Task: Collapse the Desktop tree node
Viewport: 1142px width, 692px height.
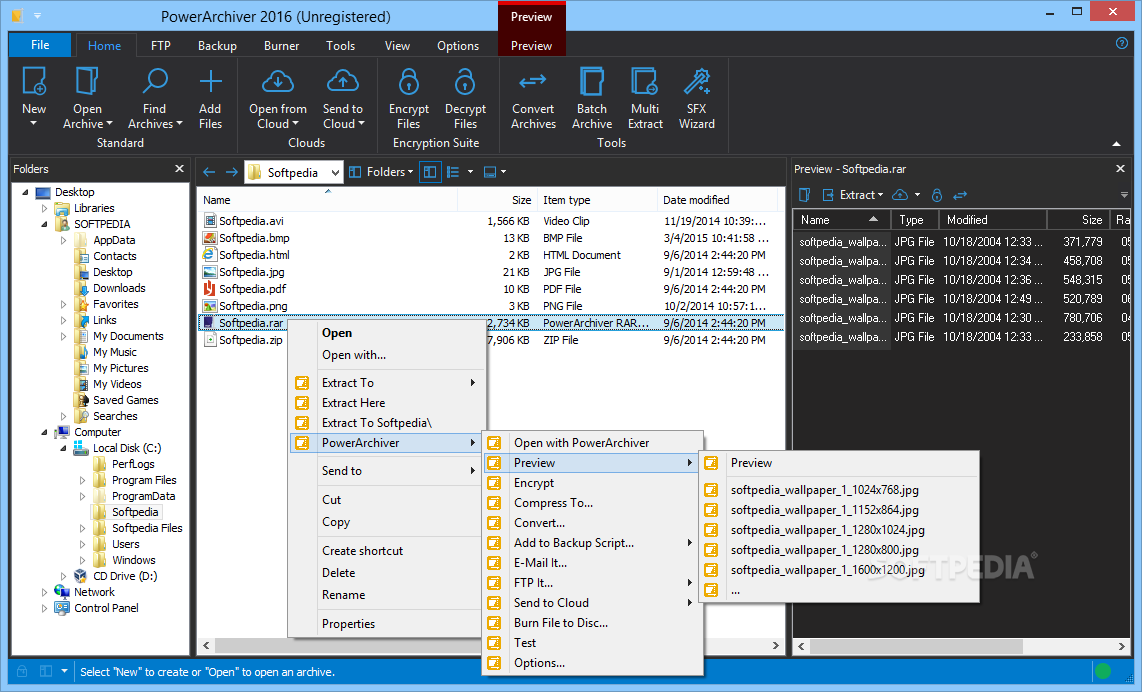Action: click(x=25, y=192)
